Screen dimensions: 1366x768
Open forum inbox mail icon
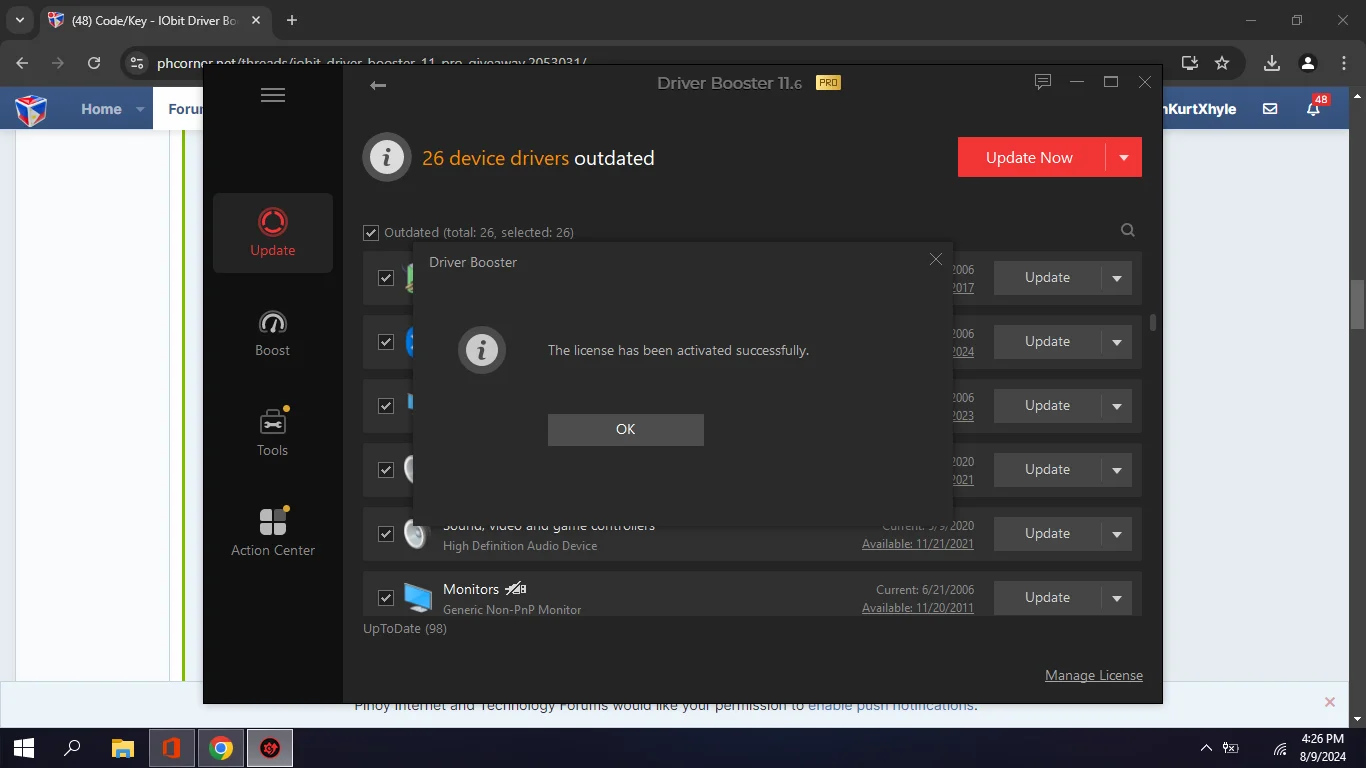point(1270,109)
